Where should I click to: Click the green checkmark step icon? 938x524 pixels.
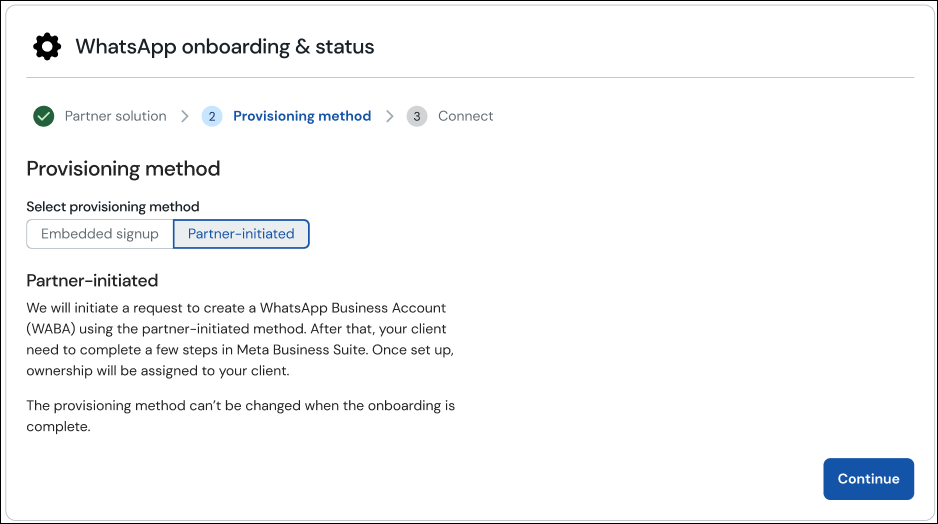(x=43, y=116)
